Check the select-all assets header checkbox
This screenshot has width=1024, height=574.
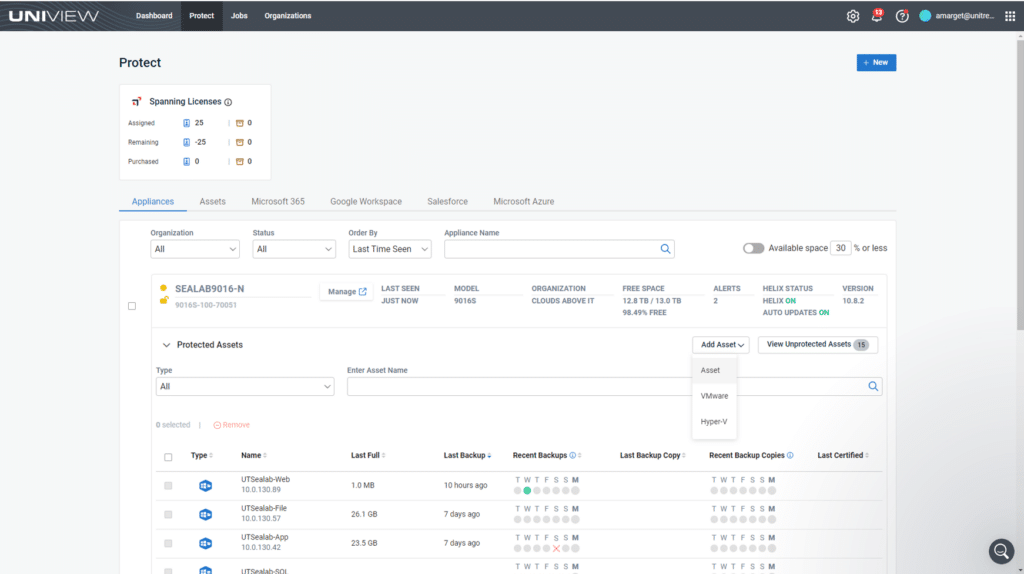168,457
